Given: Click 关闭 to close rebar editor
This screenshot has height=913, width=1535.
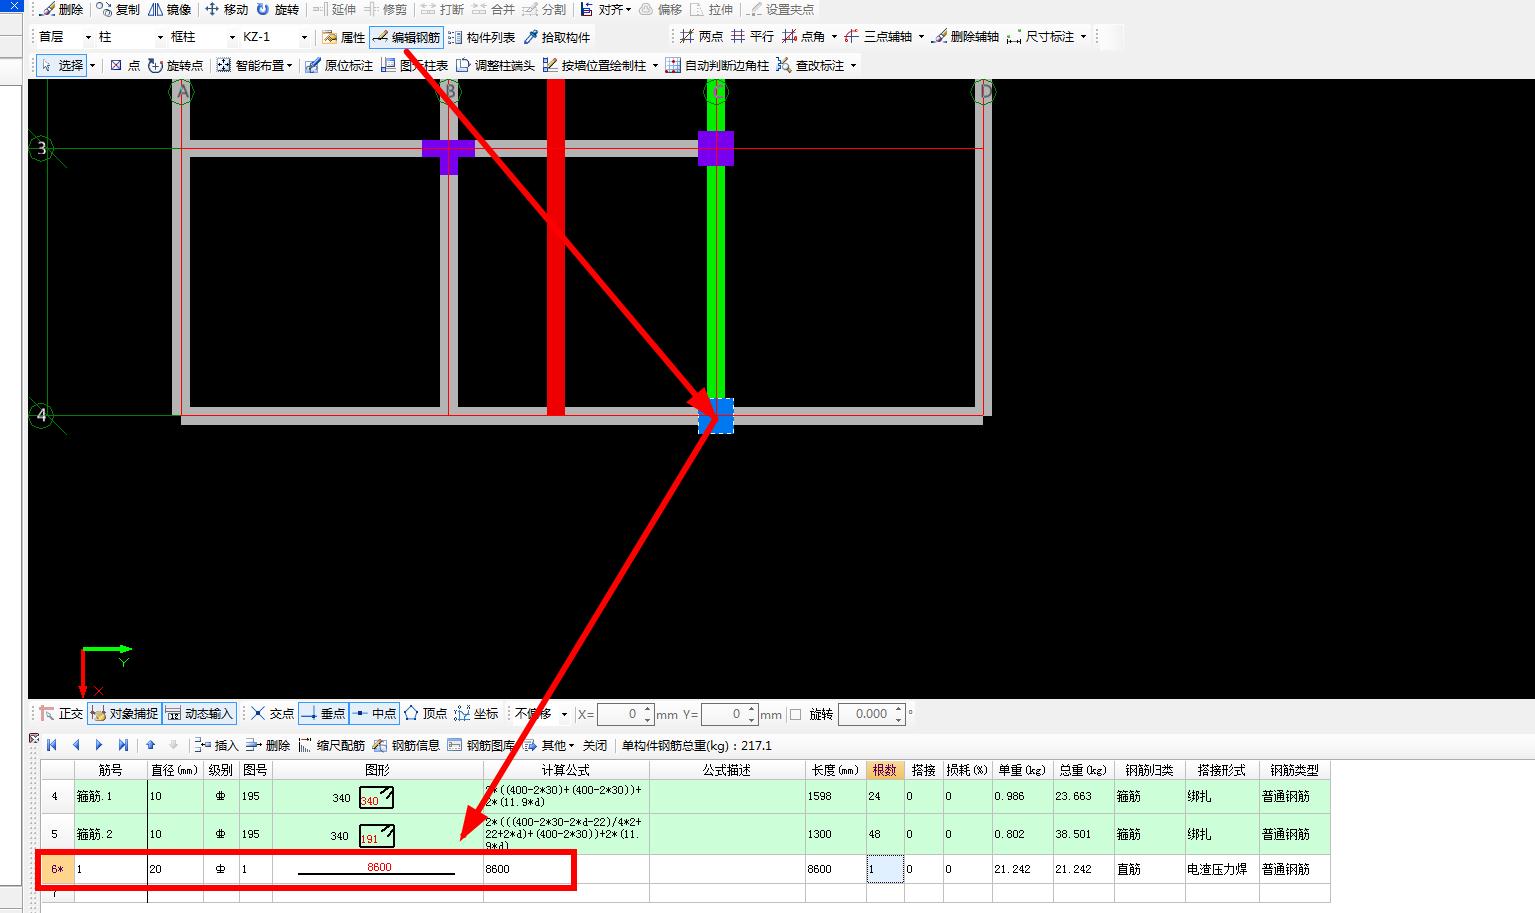Looking at the screenshot, I should (595, 745).
